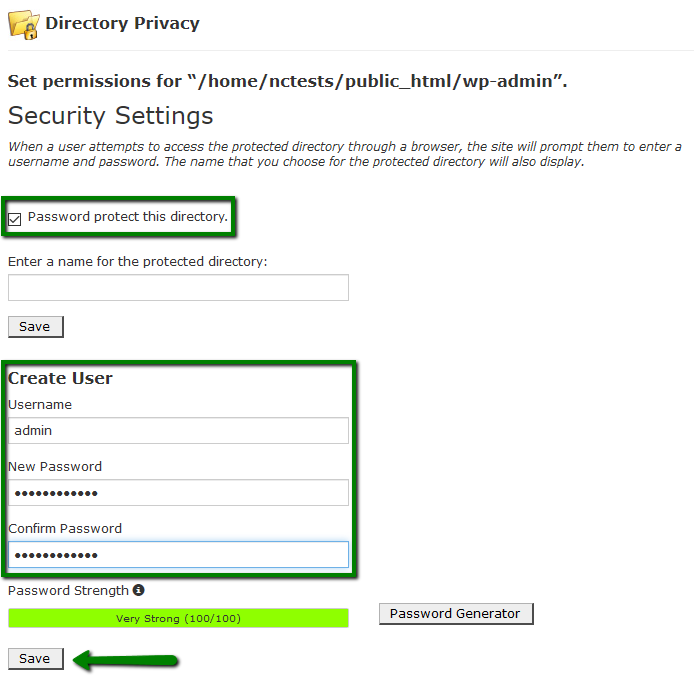Viewport: 694px width, 683px height.
Task: Click Save below the password strength bar
Action: pyautogui.click(x=35, y=659)
